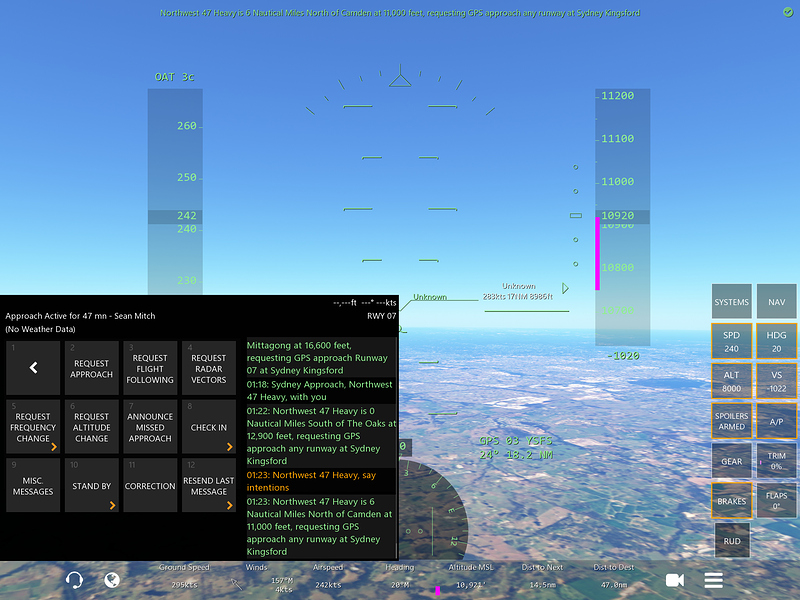Tap the Dist to Dest 47.0nm readout
800x600 pixels.
click(x=614, y=576)
